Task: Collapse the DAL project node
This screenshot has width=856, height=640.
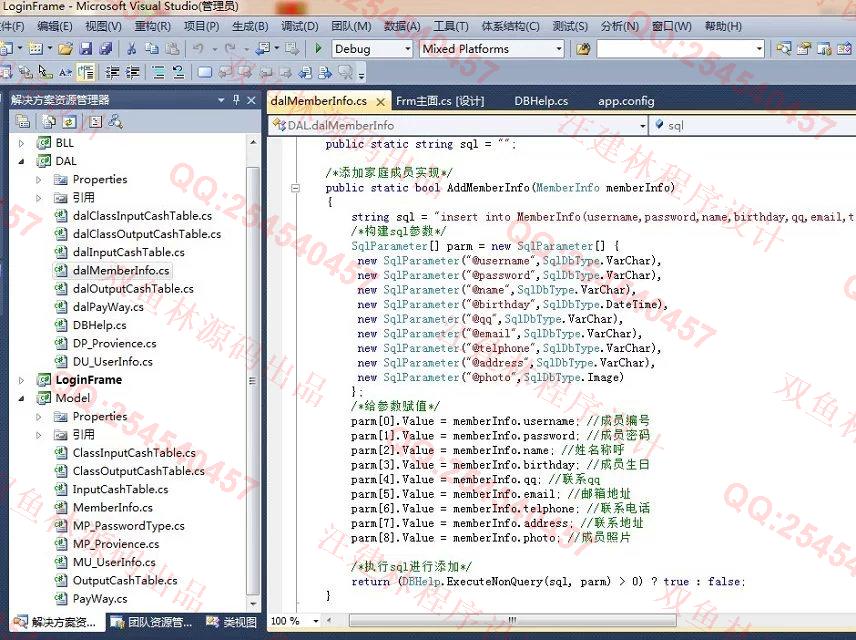Action: pos(21,162)
